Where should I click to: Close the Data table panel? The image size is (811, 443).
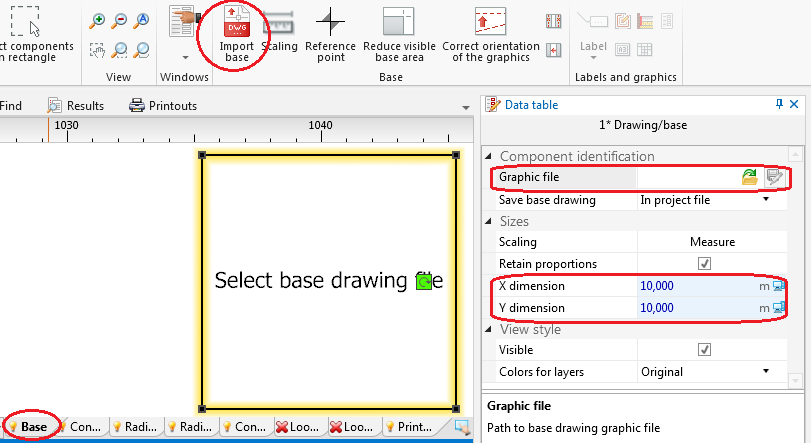[x=794, y=104]
